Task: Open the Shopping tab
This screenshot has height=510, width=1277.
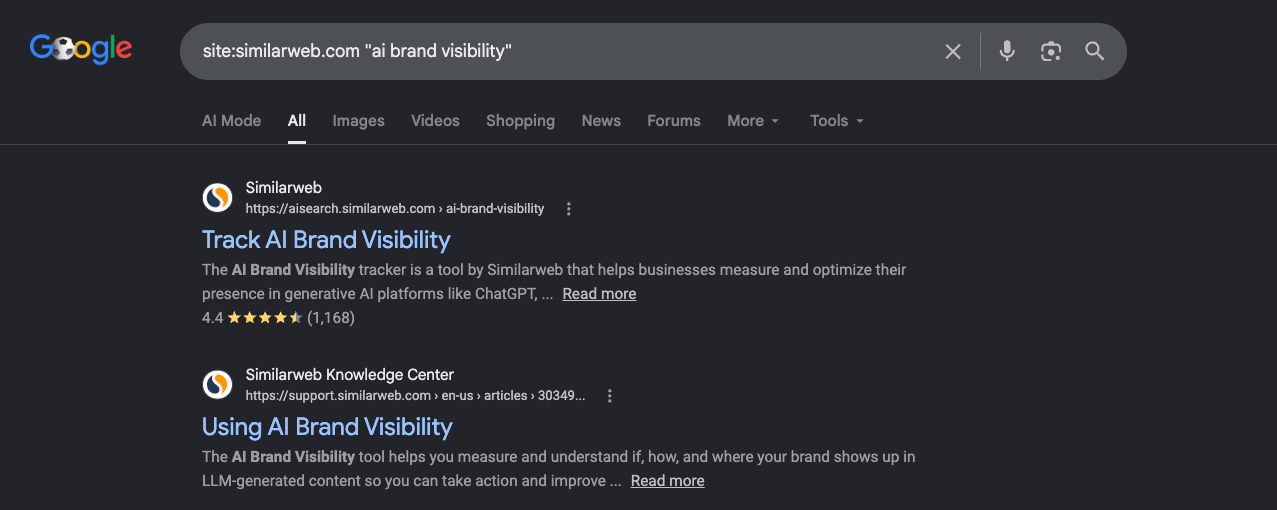Action: tap(520, 120)
